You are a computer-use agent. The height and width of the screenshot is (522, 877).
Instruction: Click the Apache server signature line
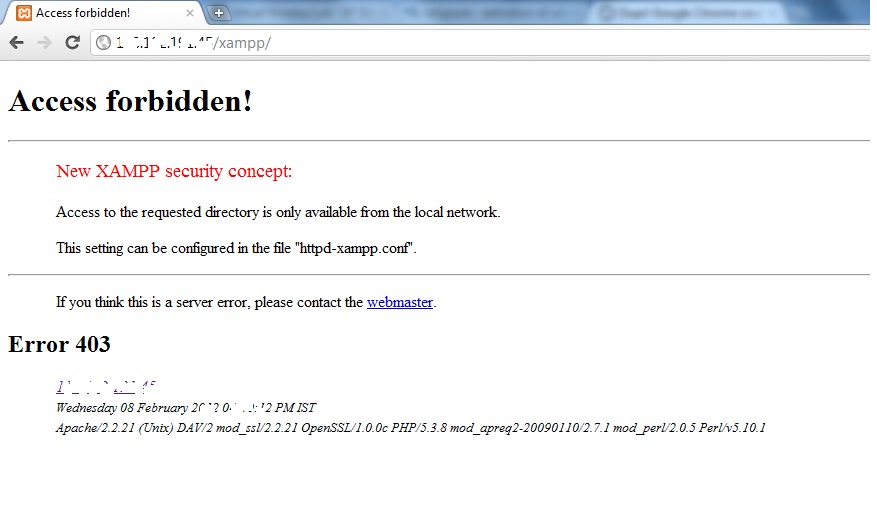(x=411, y=428)
